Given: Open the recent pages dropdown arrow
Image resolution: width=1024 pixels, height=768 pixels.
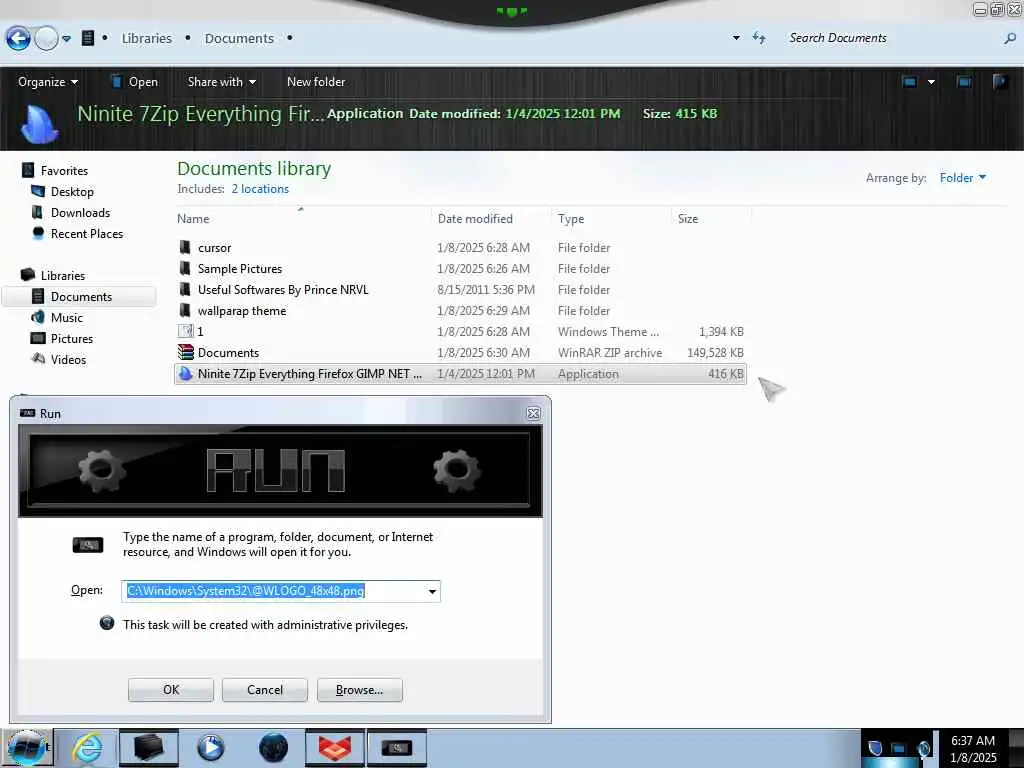Looking at the screenshot, I should coord(66,39).
